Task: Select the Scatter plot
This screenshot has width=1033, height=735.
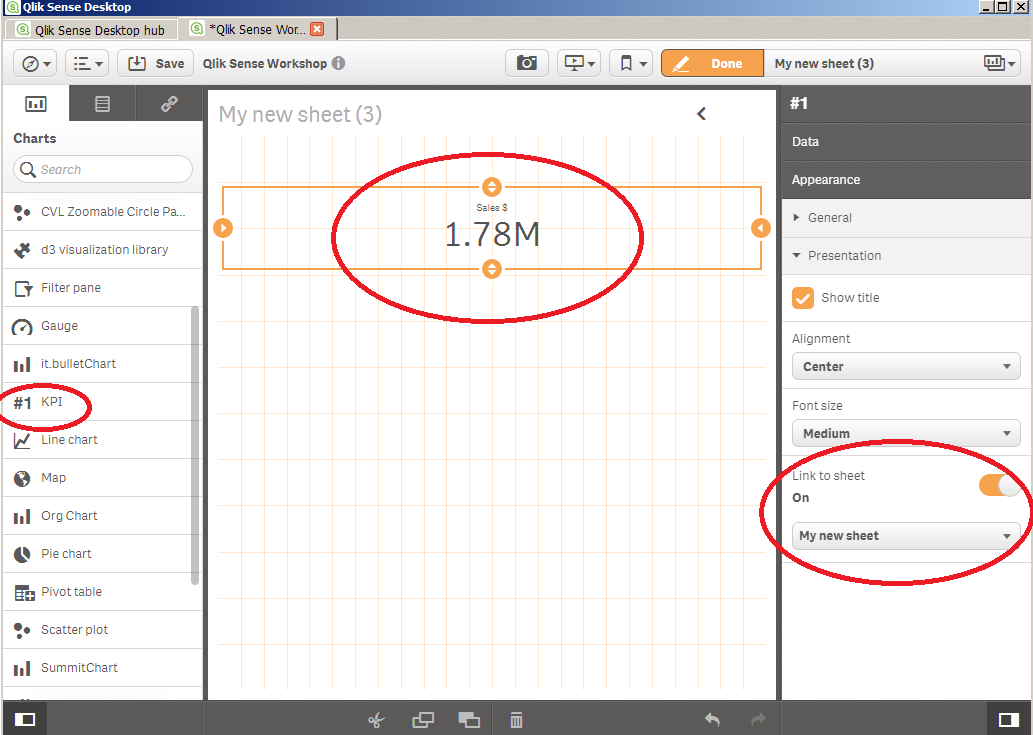Action: coord(102,630)
